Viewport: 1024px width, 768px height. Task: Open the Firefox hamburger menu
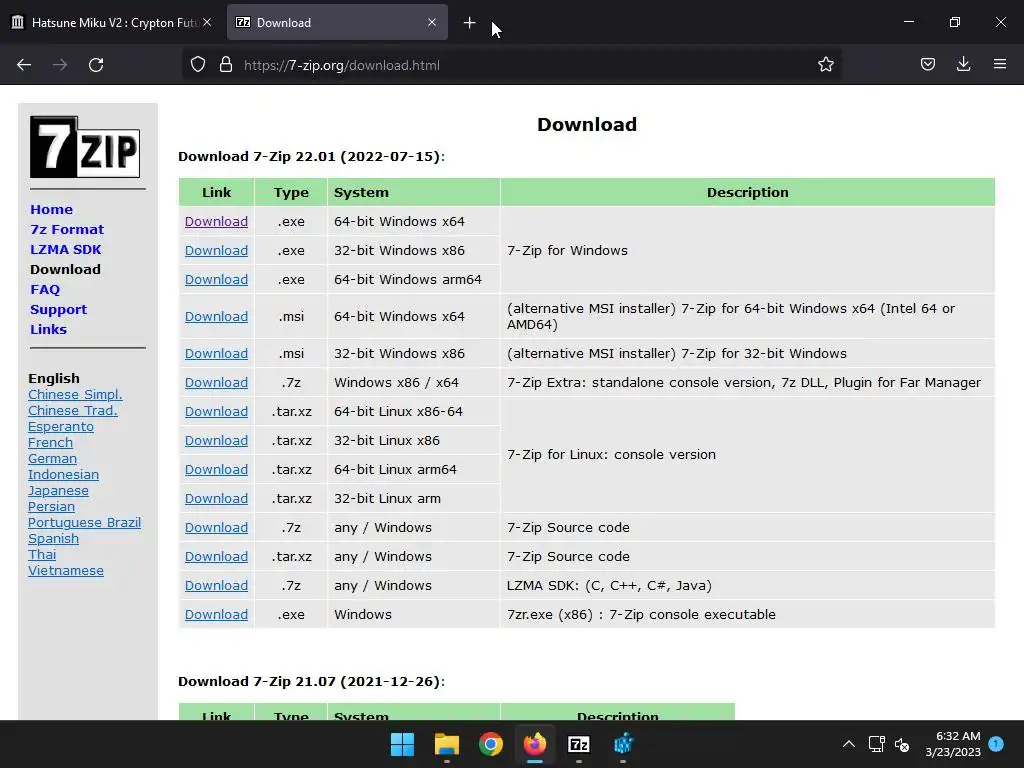999,64
